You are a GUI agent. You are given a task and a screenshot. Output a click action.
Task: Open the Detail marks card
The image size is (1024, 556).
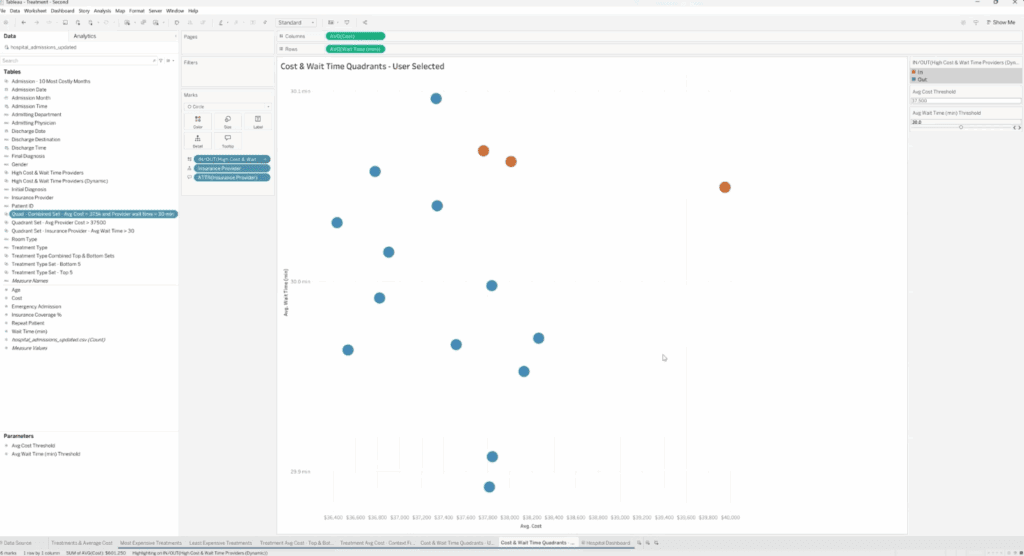[197, 141]
